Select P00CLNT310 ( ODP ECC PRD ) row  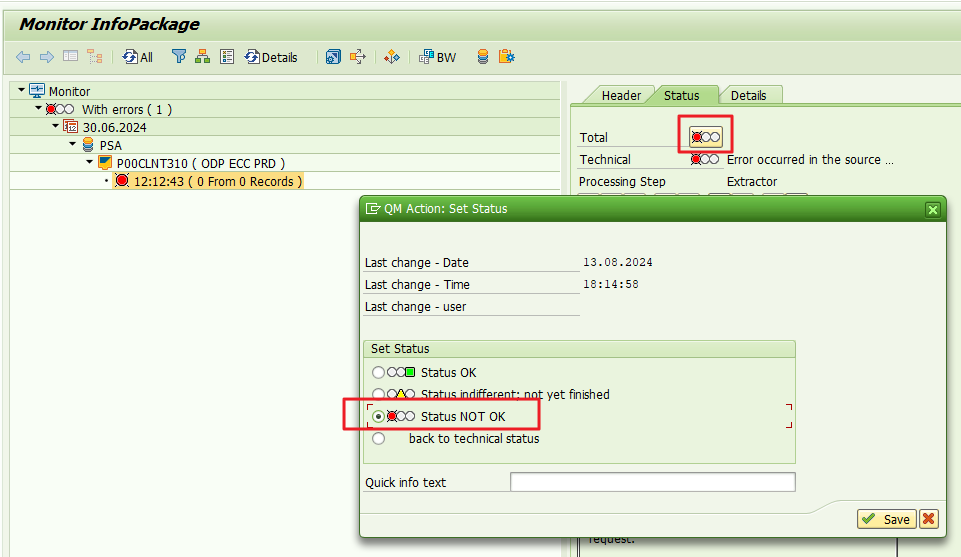pyautogui.click(x=201, y=164)
